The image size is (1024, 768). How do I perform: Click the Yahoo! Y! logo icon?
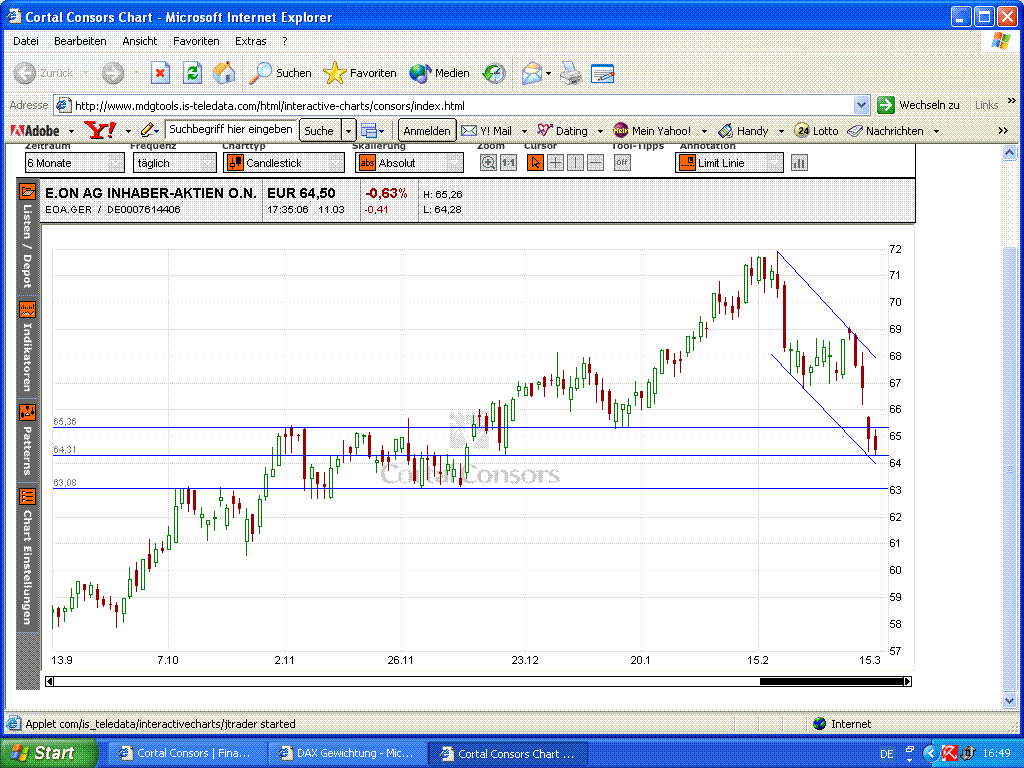100,131
